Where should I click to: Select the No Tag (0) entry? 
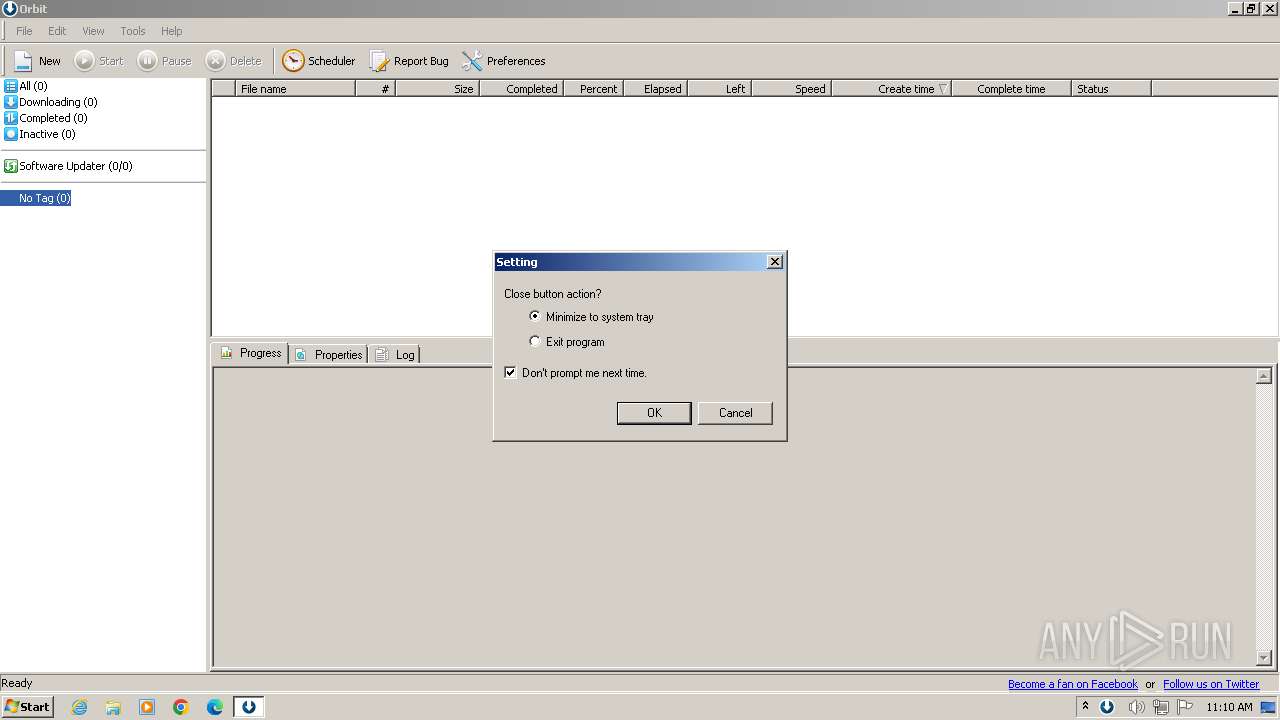click(45, 198)
